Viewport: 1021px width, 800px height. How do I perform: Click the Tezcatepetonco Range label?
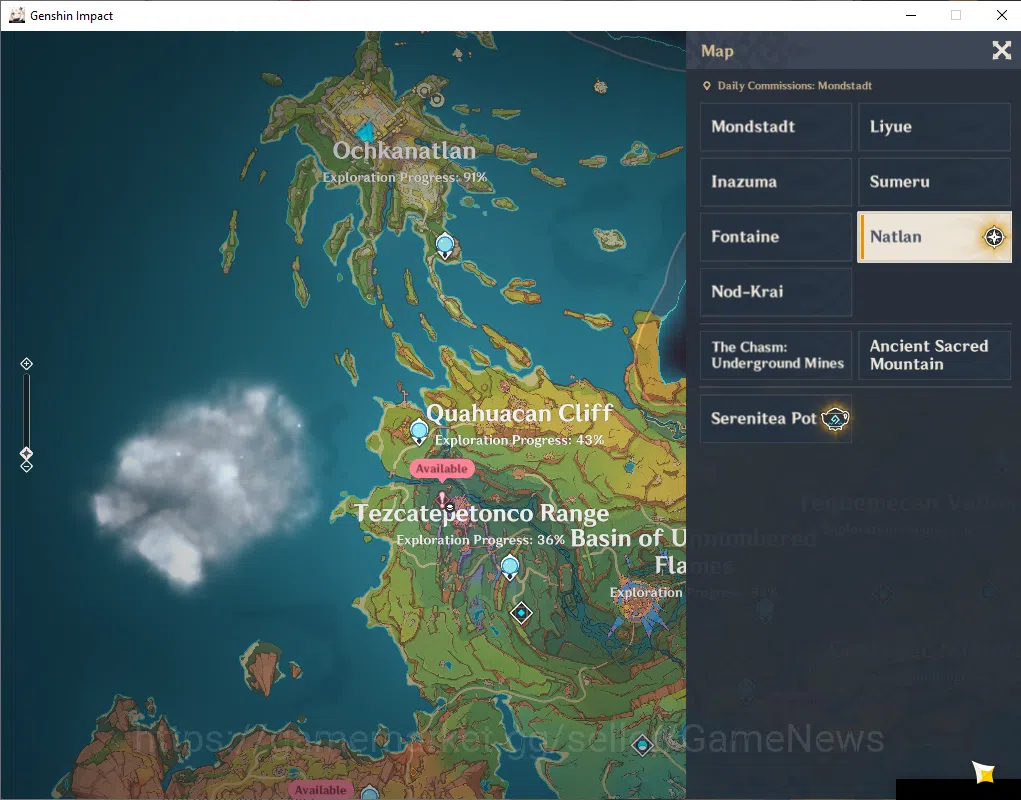coord(482,513)
